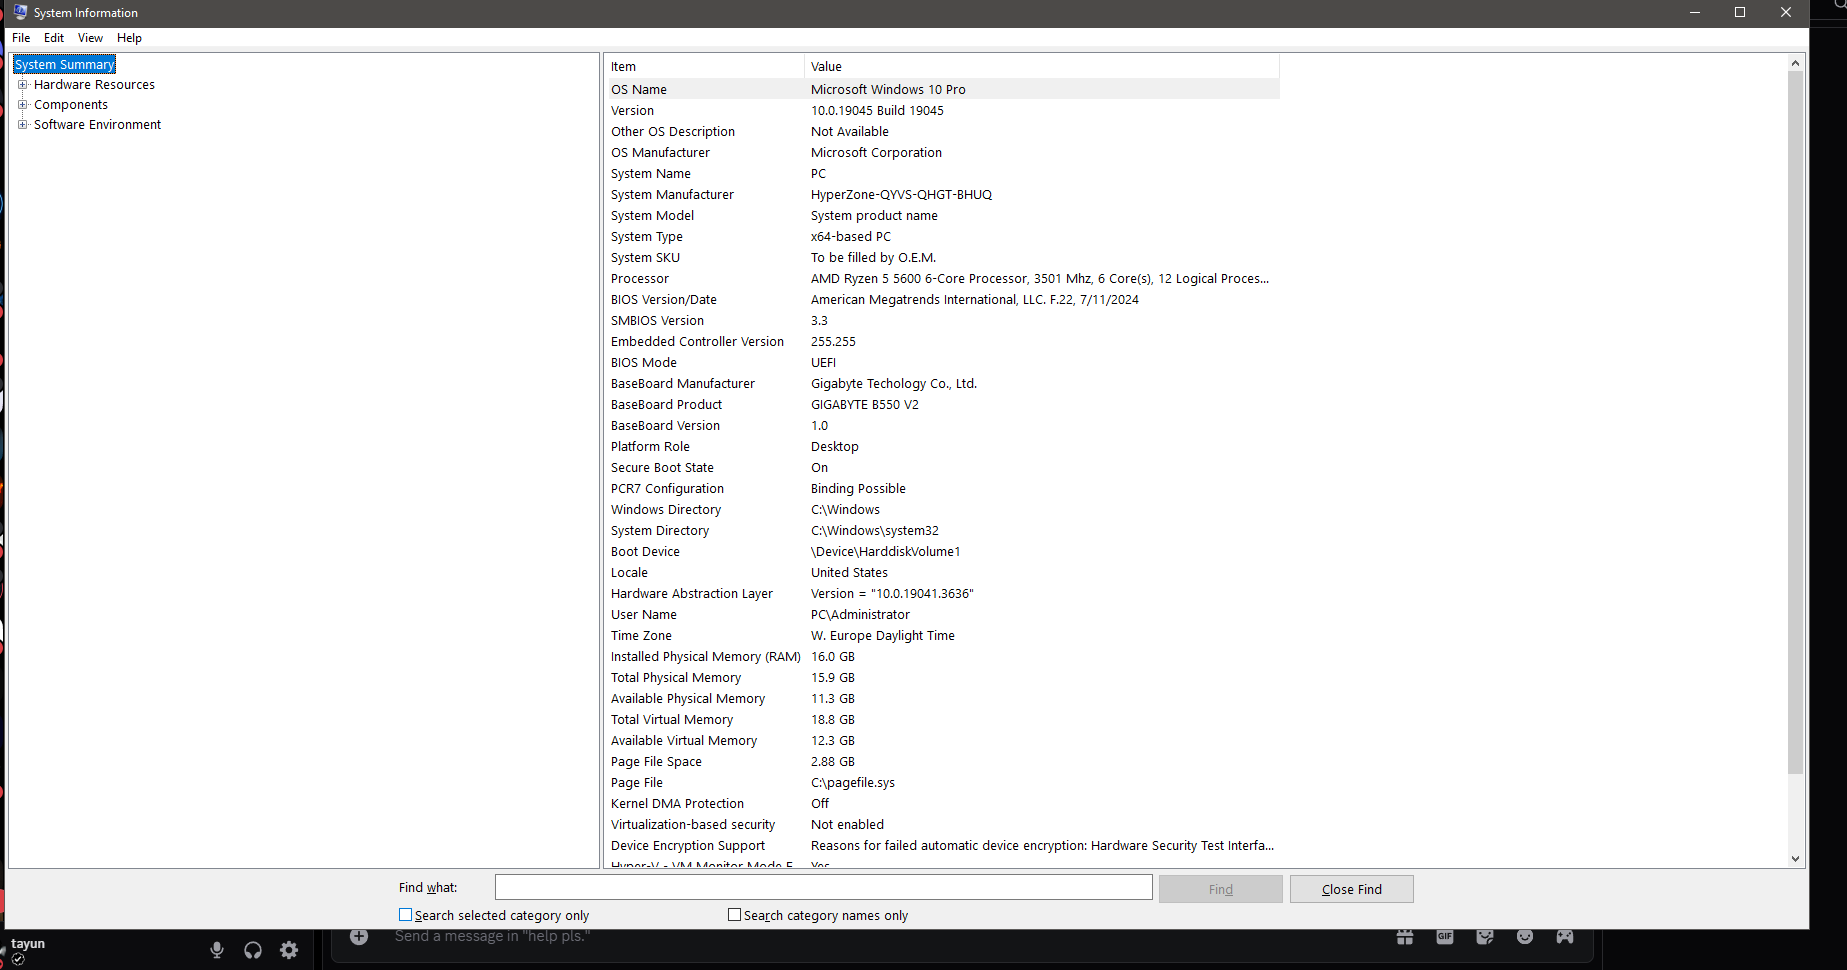1847x970 pixels.
Task: Click the Item column header
Action: 705,66
